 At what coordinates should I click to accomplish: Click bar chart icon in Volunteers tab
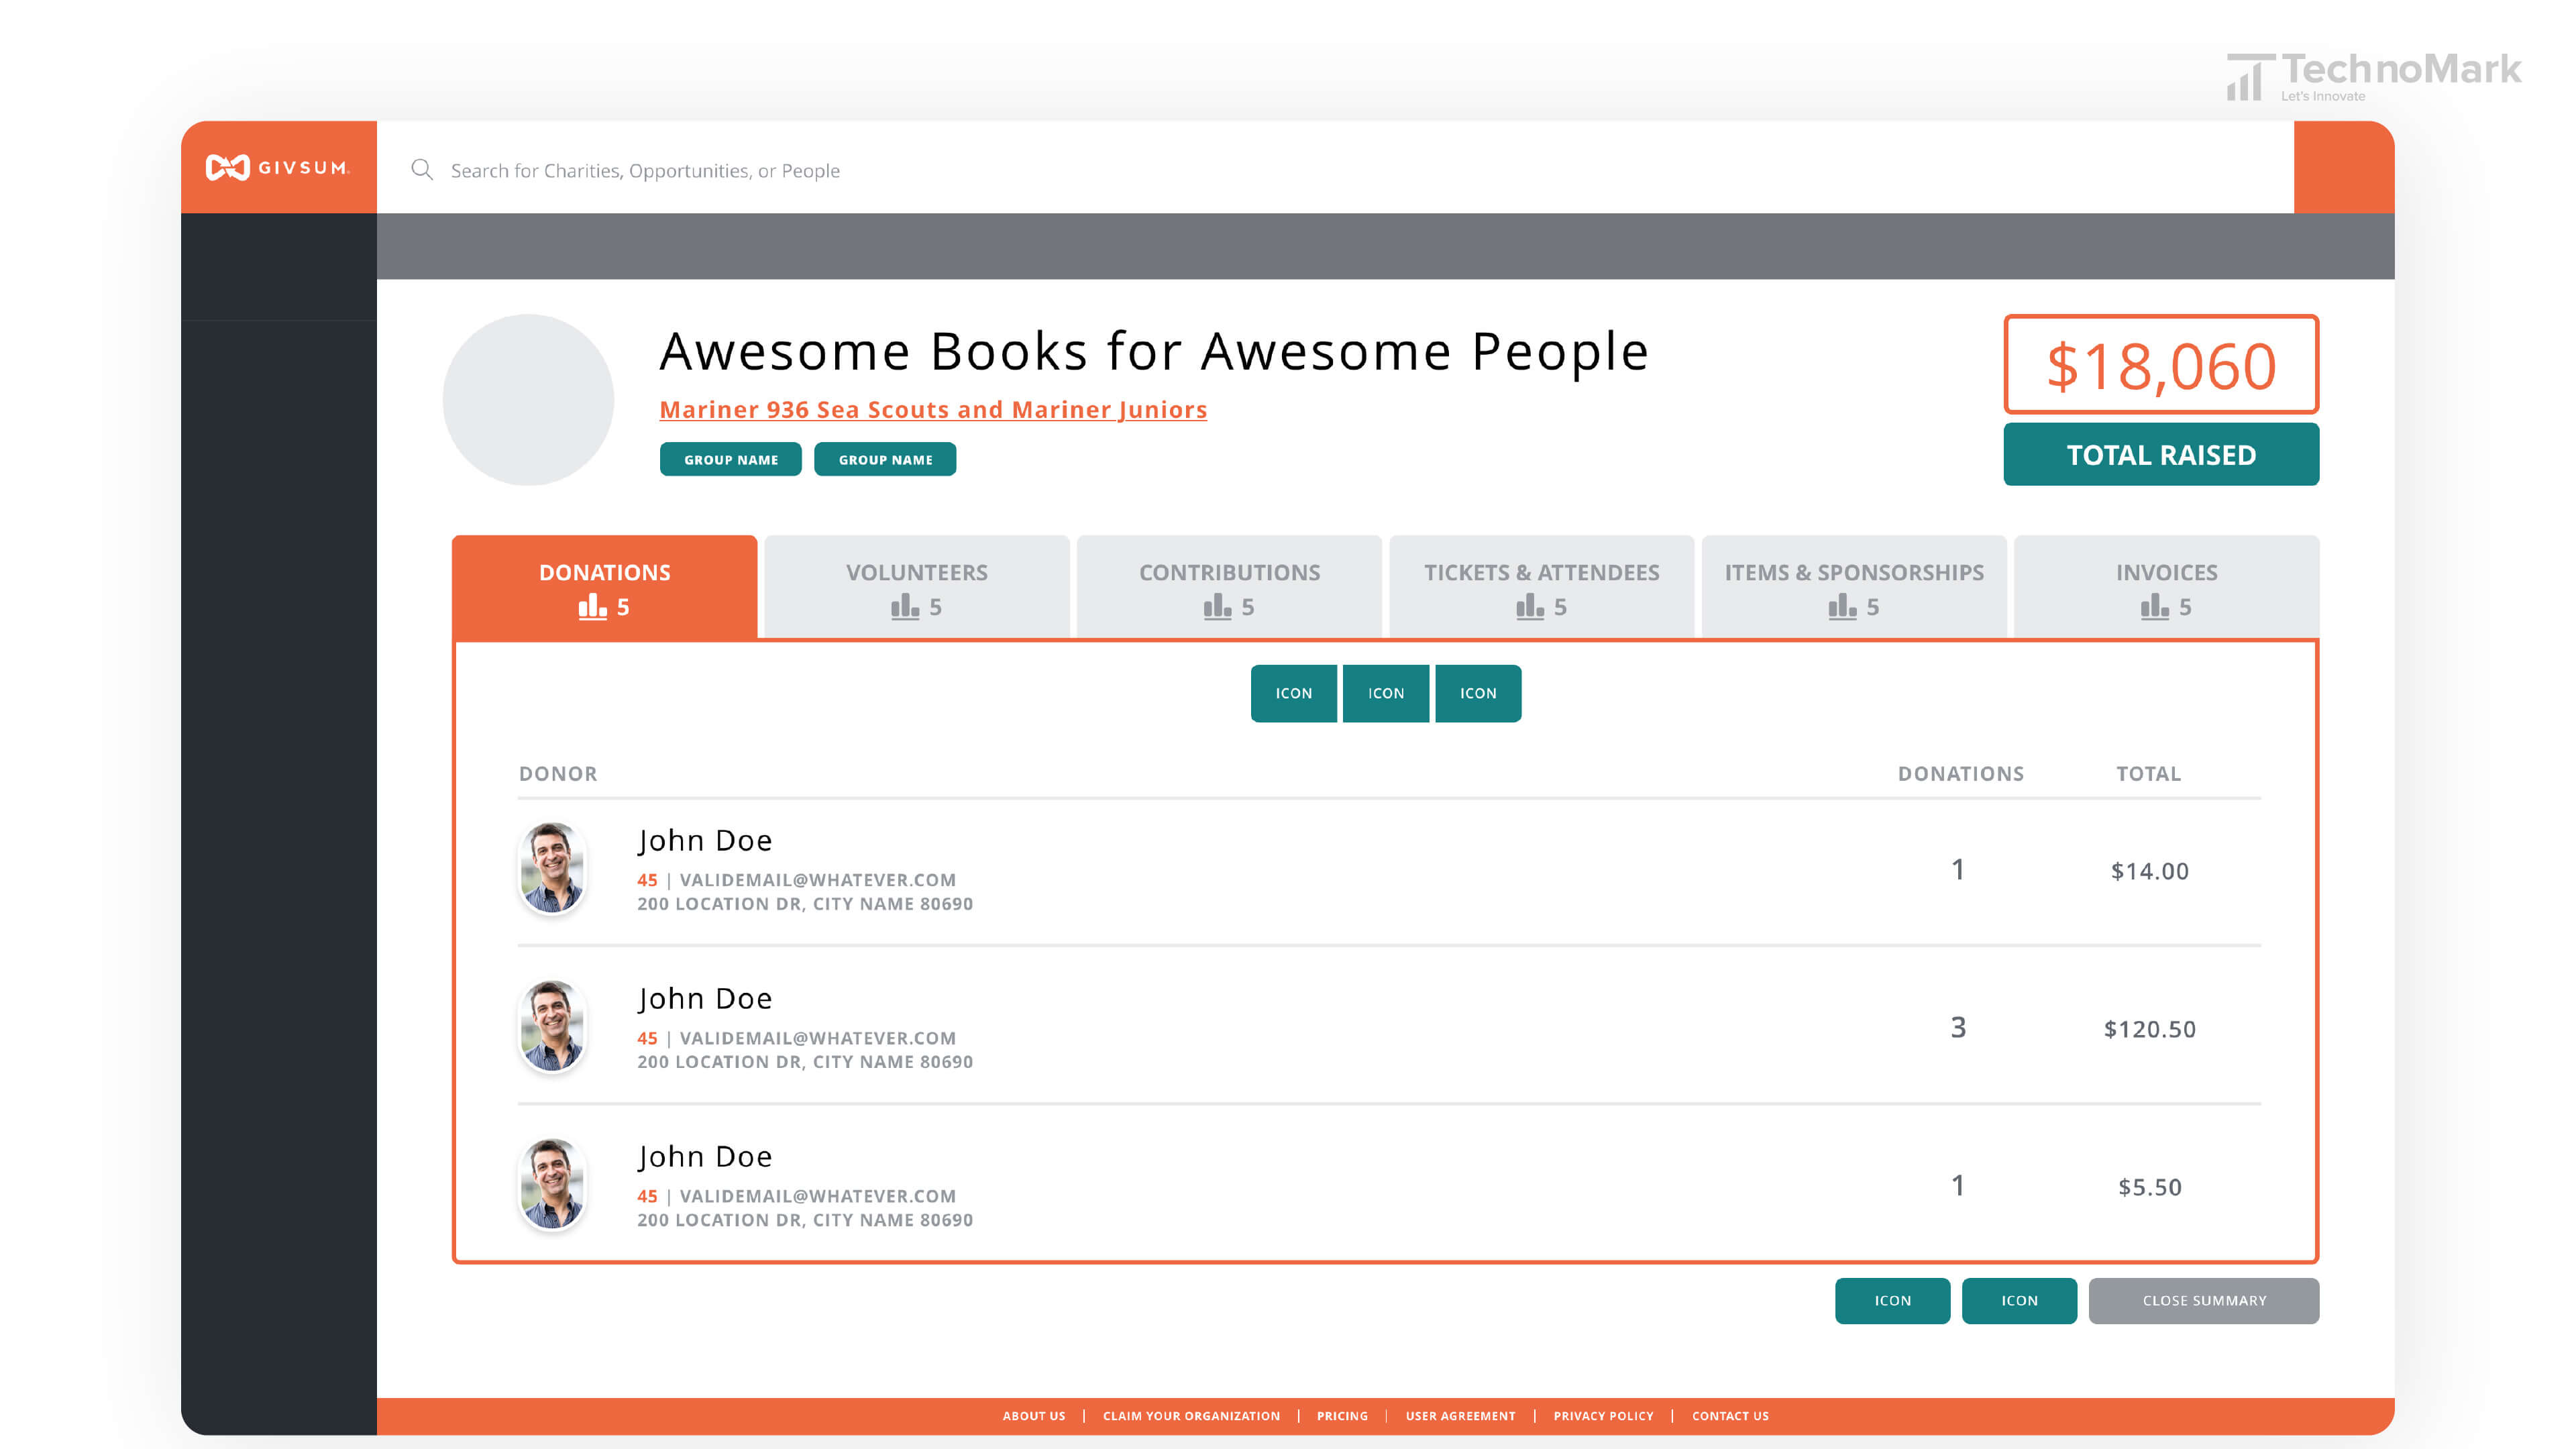pyautogui.click(x=905, y=606)
